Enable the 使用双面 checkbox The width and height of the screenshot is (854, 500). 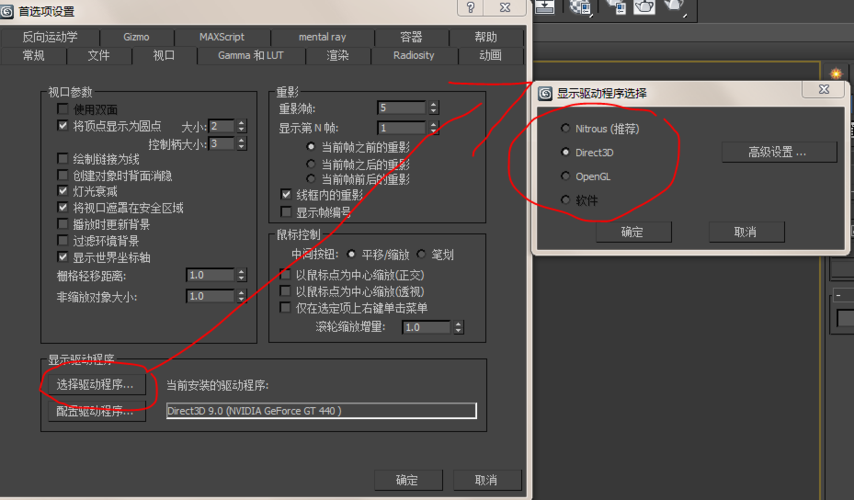[x=63, y=109]
